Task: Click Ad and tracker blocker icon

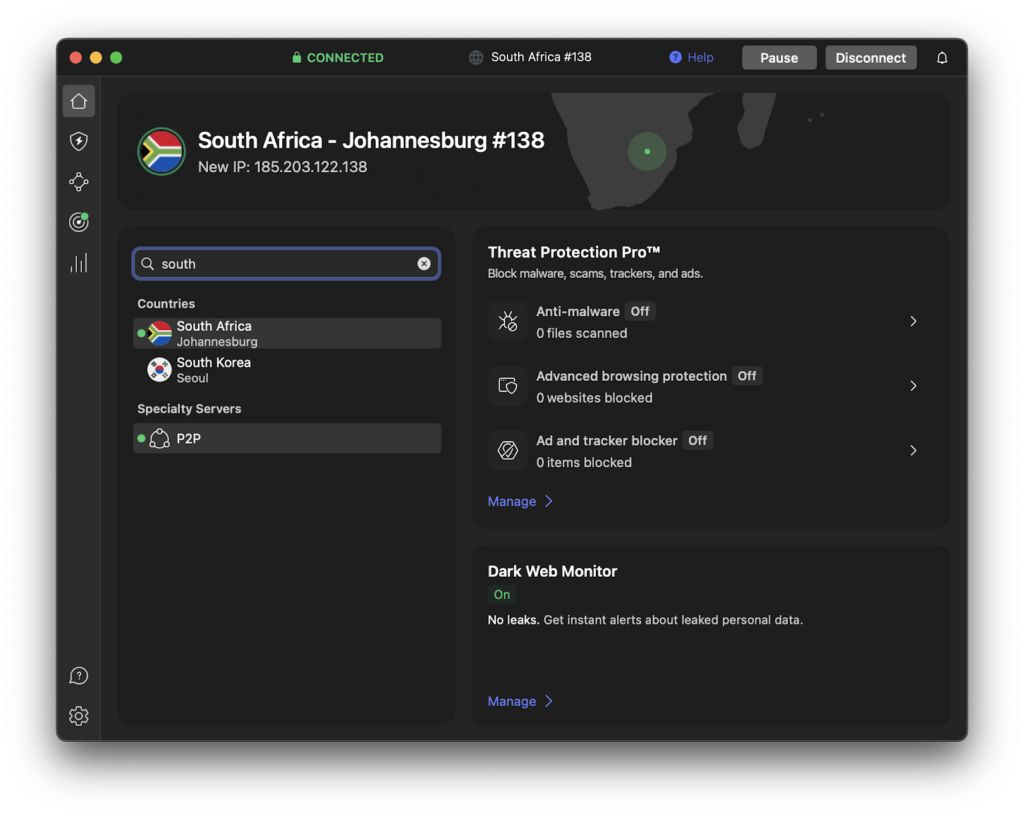Action: (x=507, y=450)
